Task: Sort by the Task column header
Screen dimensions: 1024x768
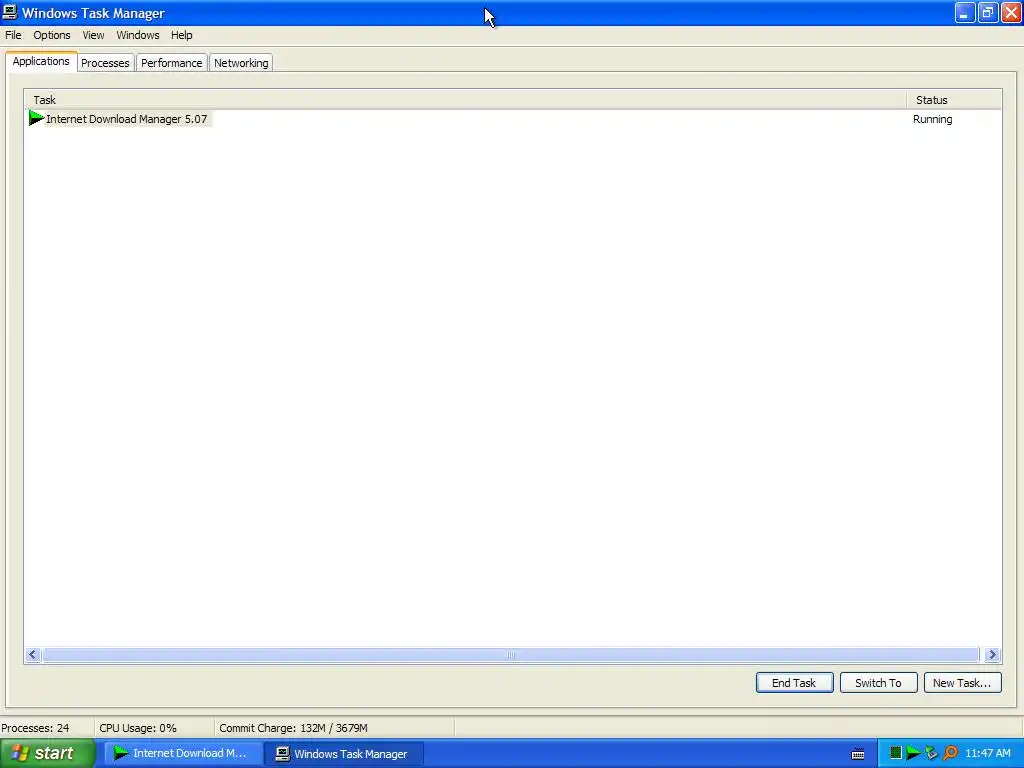Action: 466,100
